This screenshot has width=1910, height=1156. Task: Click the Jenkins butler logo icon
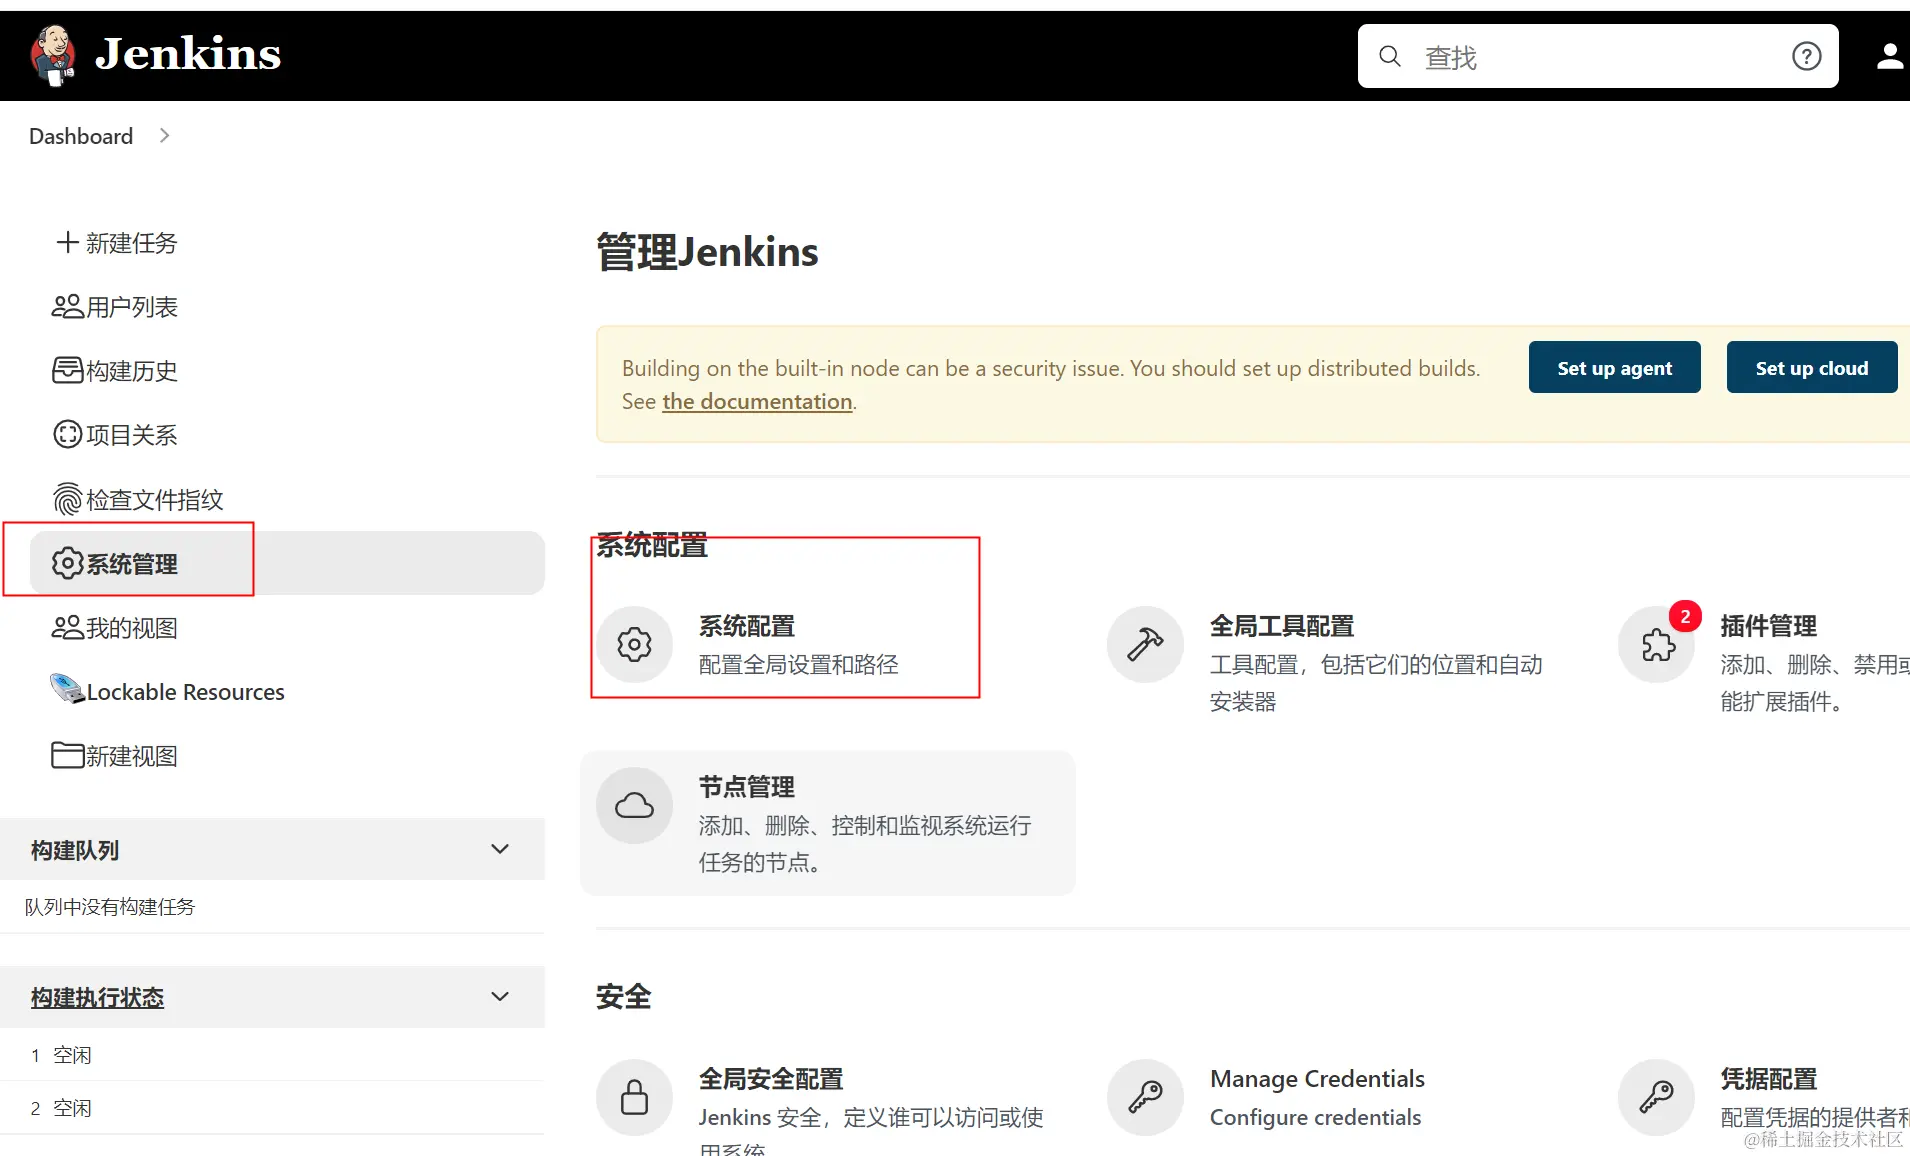[x=54, y=56]
